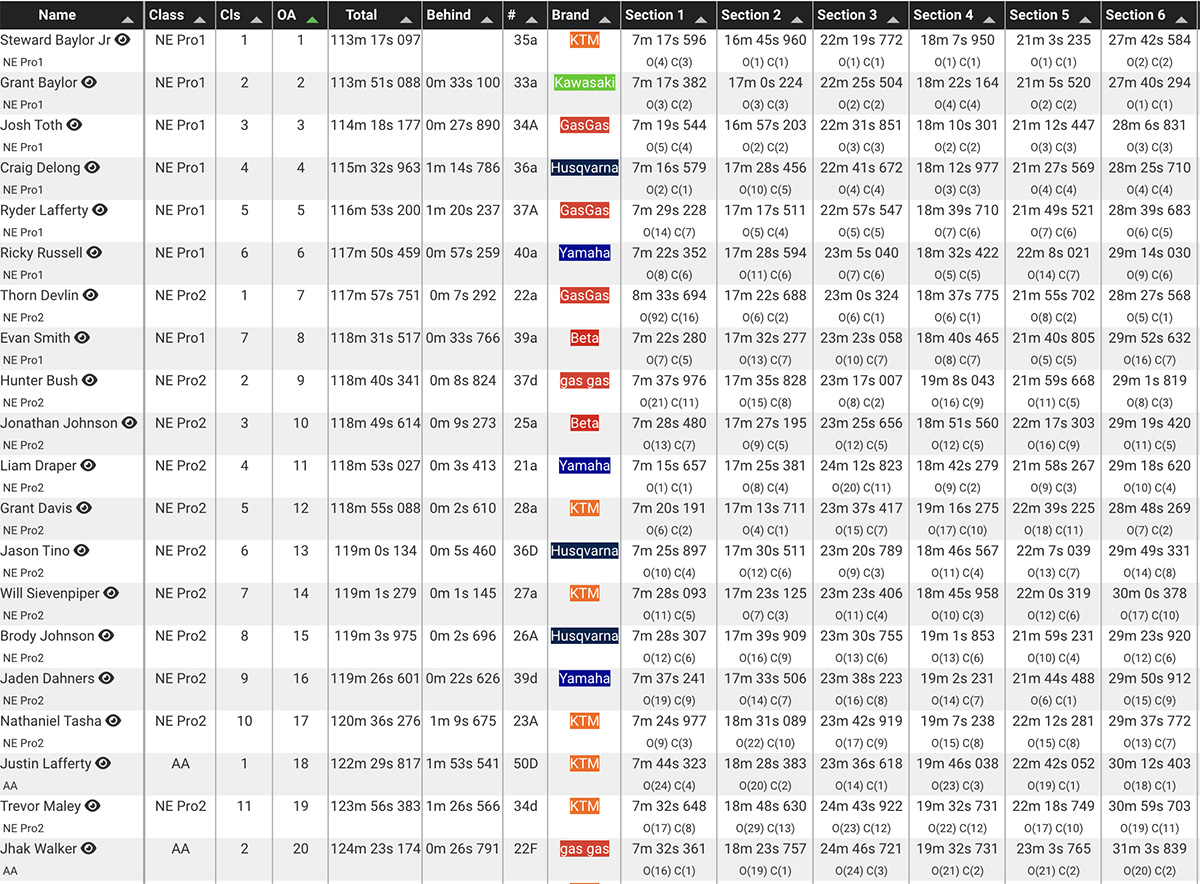
Task: Click the GasGas badge in Josh Toth's row
Action: tap(584, 126)
